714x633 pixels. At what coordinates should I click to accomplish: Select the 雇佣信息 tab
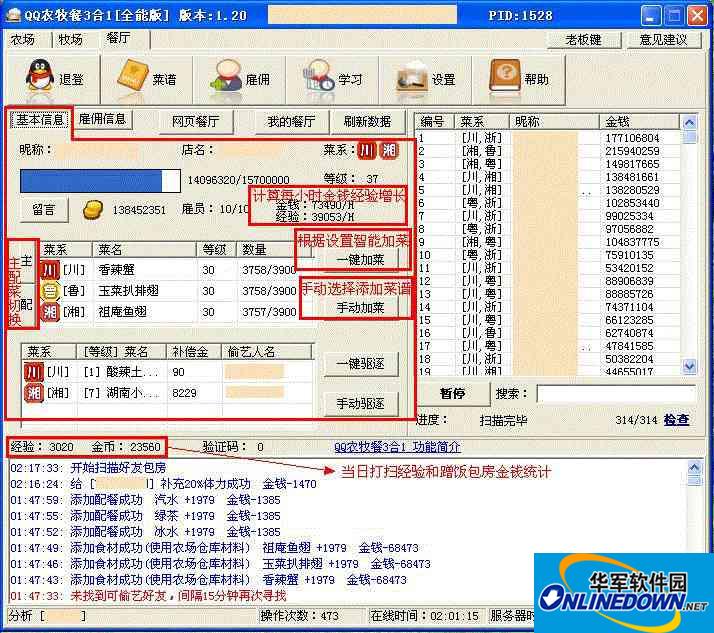(102, 119)
